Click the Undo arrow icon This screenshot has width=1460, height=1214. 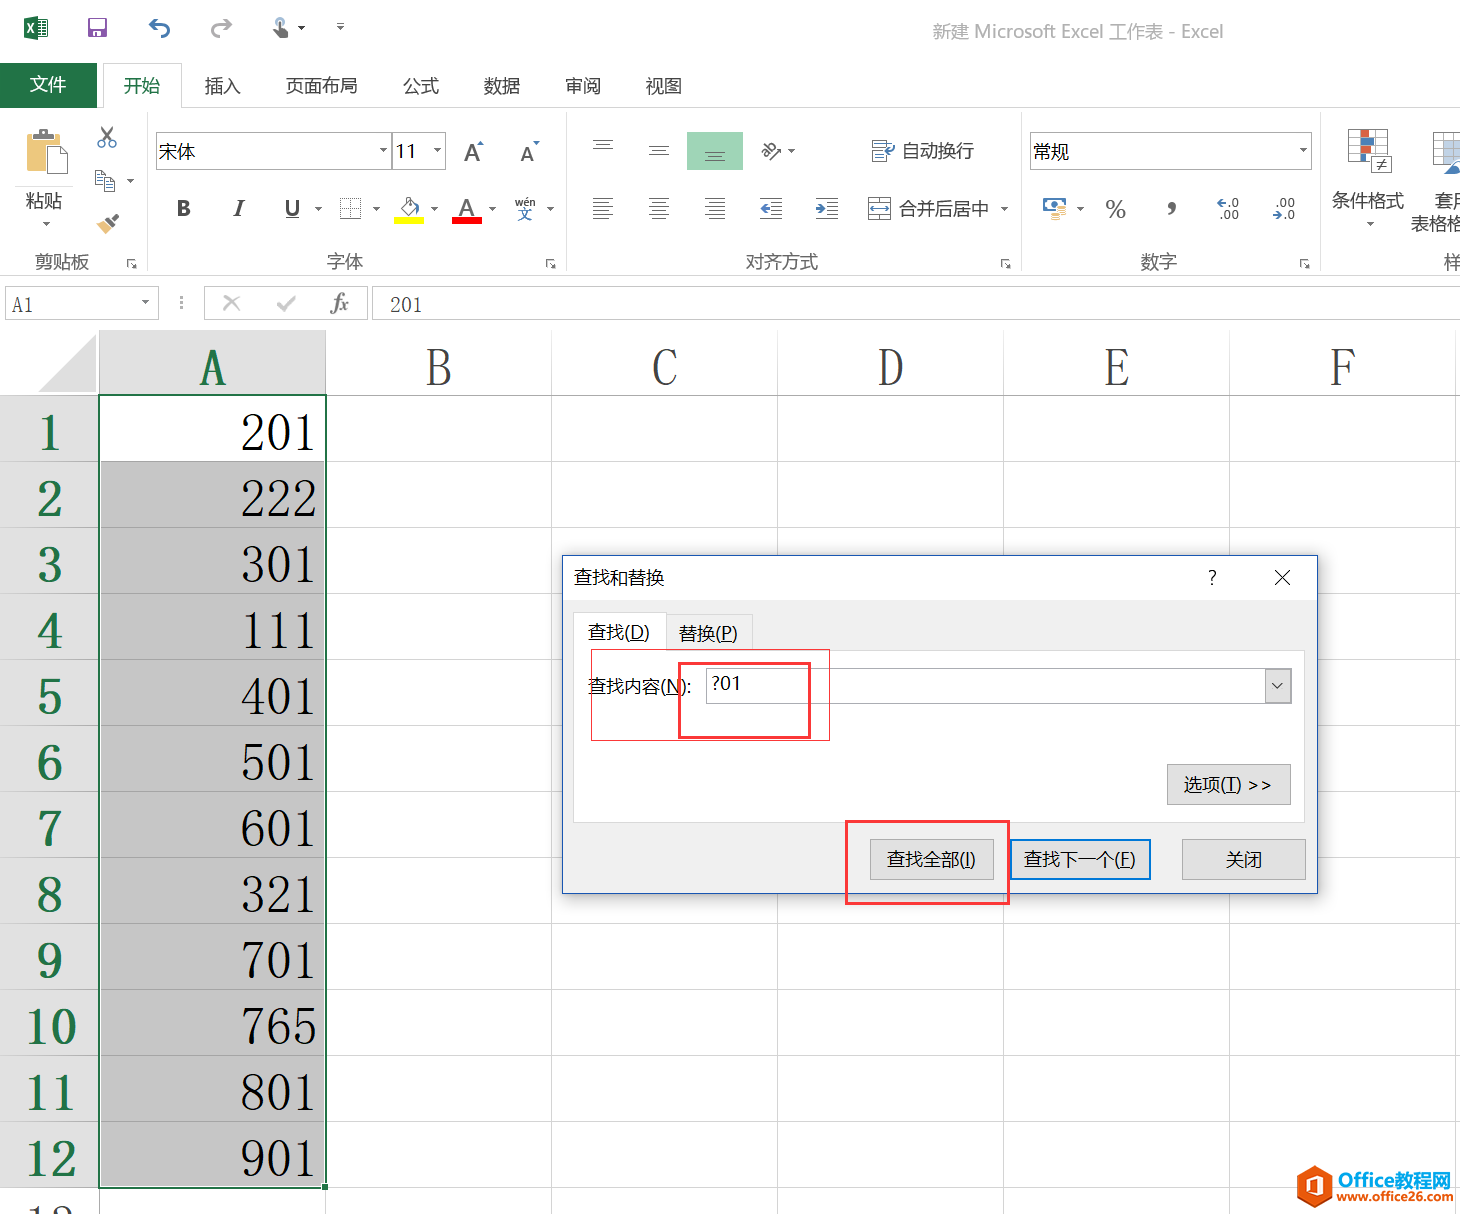pos(159,28)
